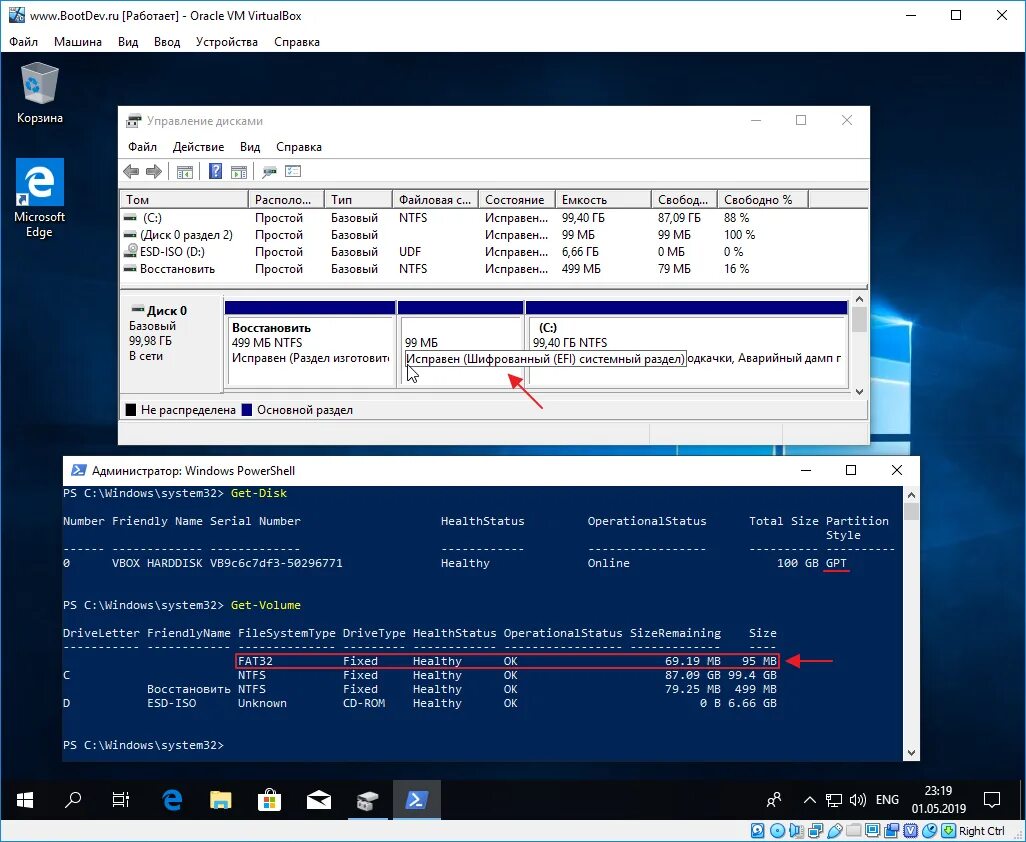Select the (Диск 0 раздел 2) volume row
This screenshot has height=842, width=1026.
point(494,235)
